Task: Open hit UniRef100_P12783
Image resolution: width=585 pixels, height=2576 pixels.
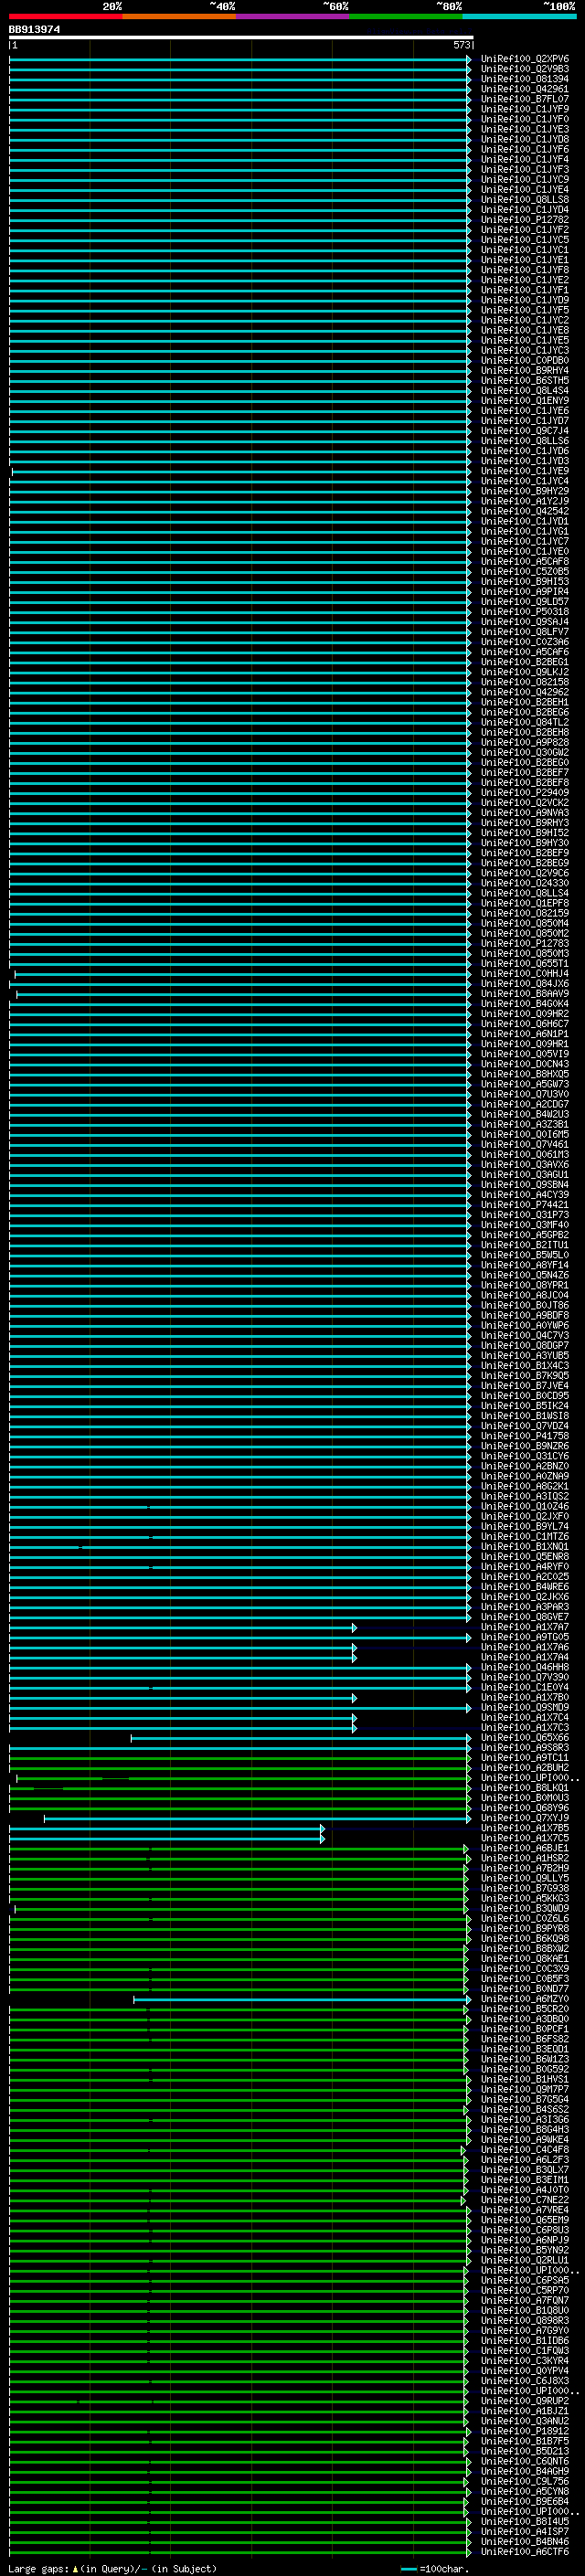Action: [524, 943]
